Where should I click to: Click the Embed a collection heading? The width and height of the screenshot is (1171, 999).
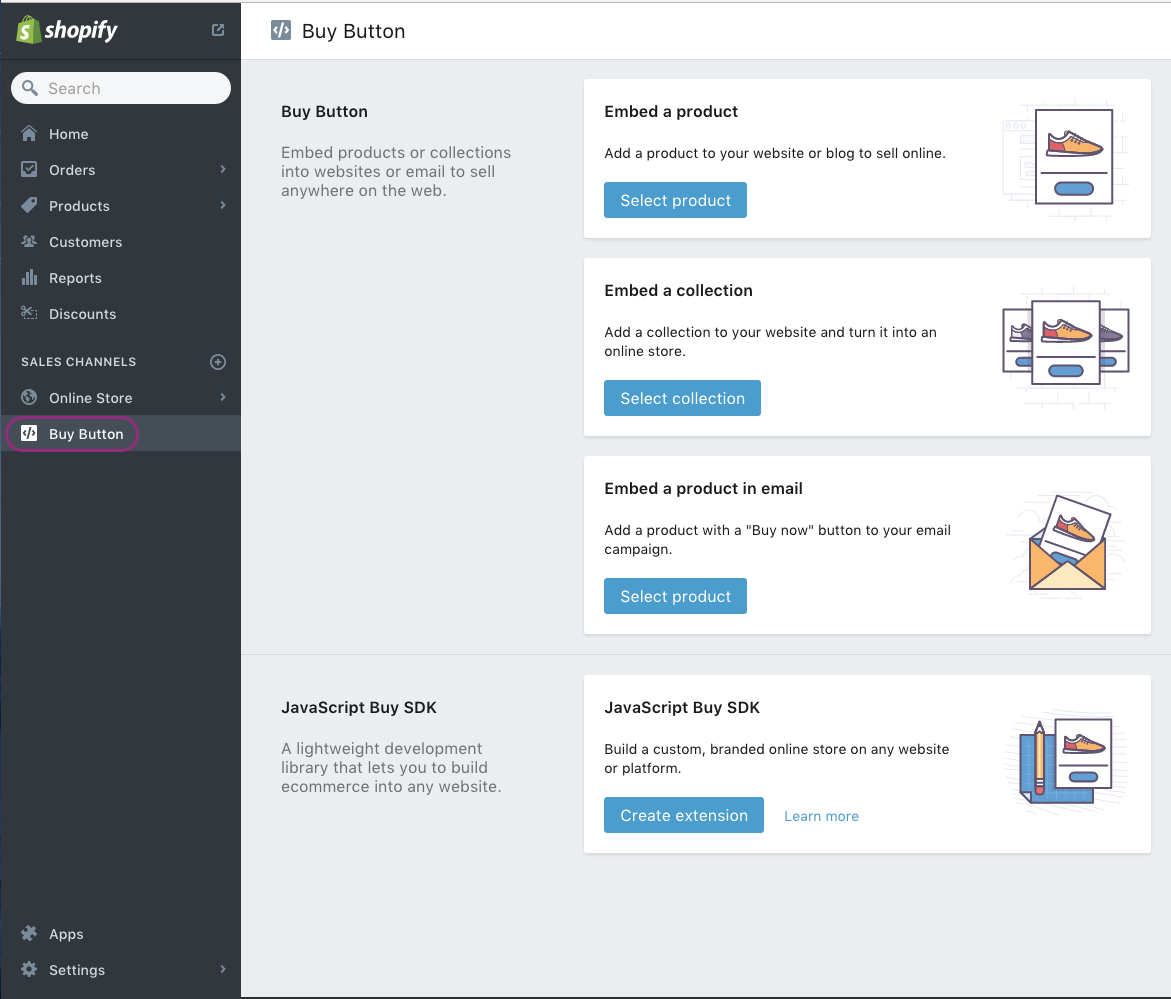click(x=678, y=290)
